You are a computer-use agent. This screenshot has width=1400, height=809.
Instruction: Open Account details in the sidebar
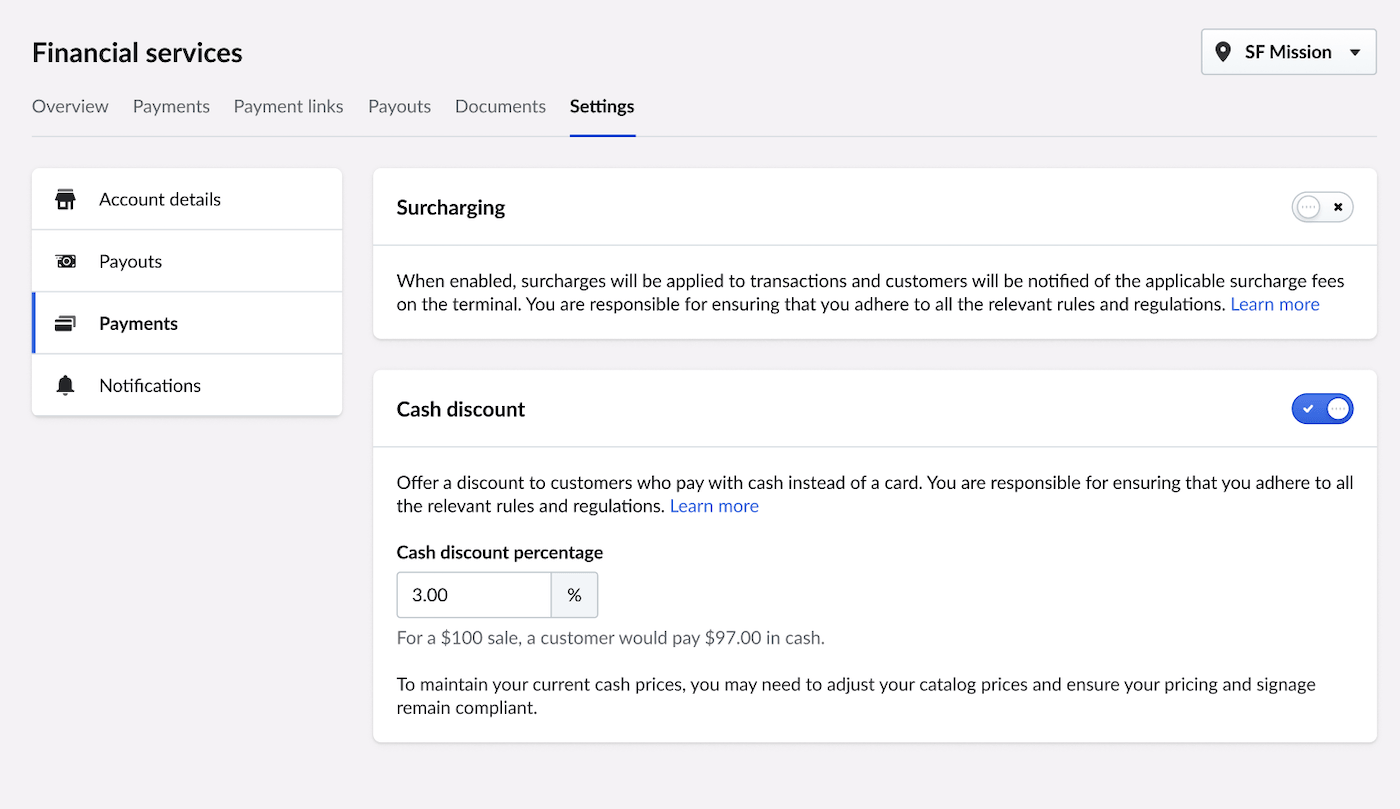187,199
